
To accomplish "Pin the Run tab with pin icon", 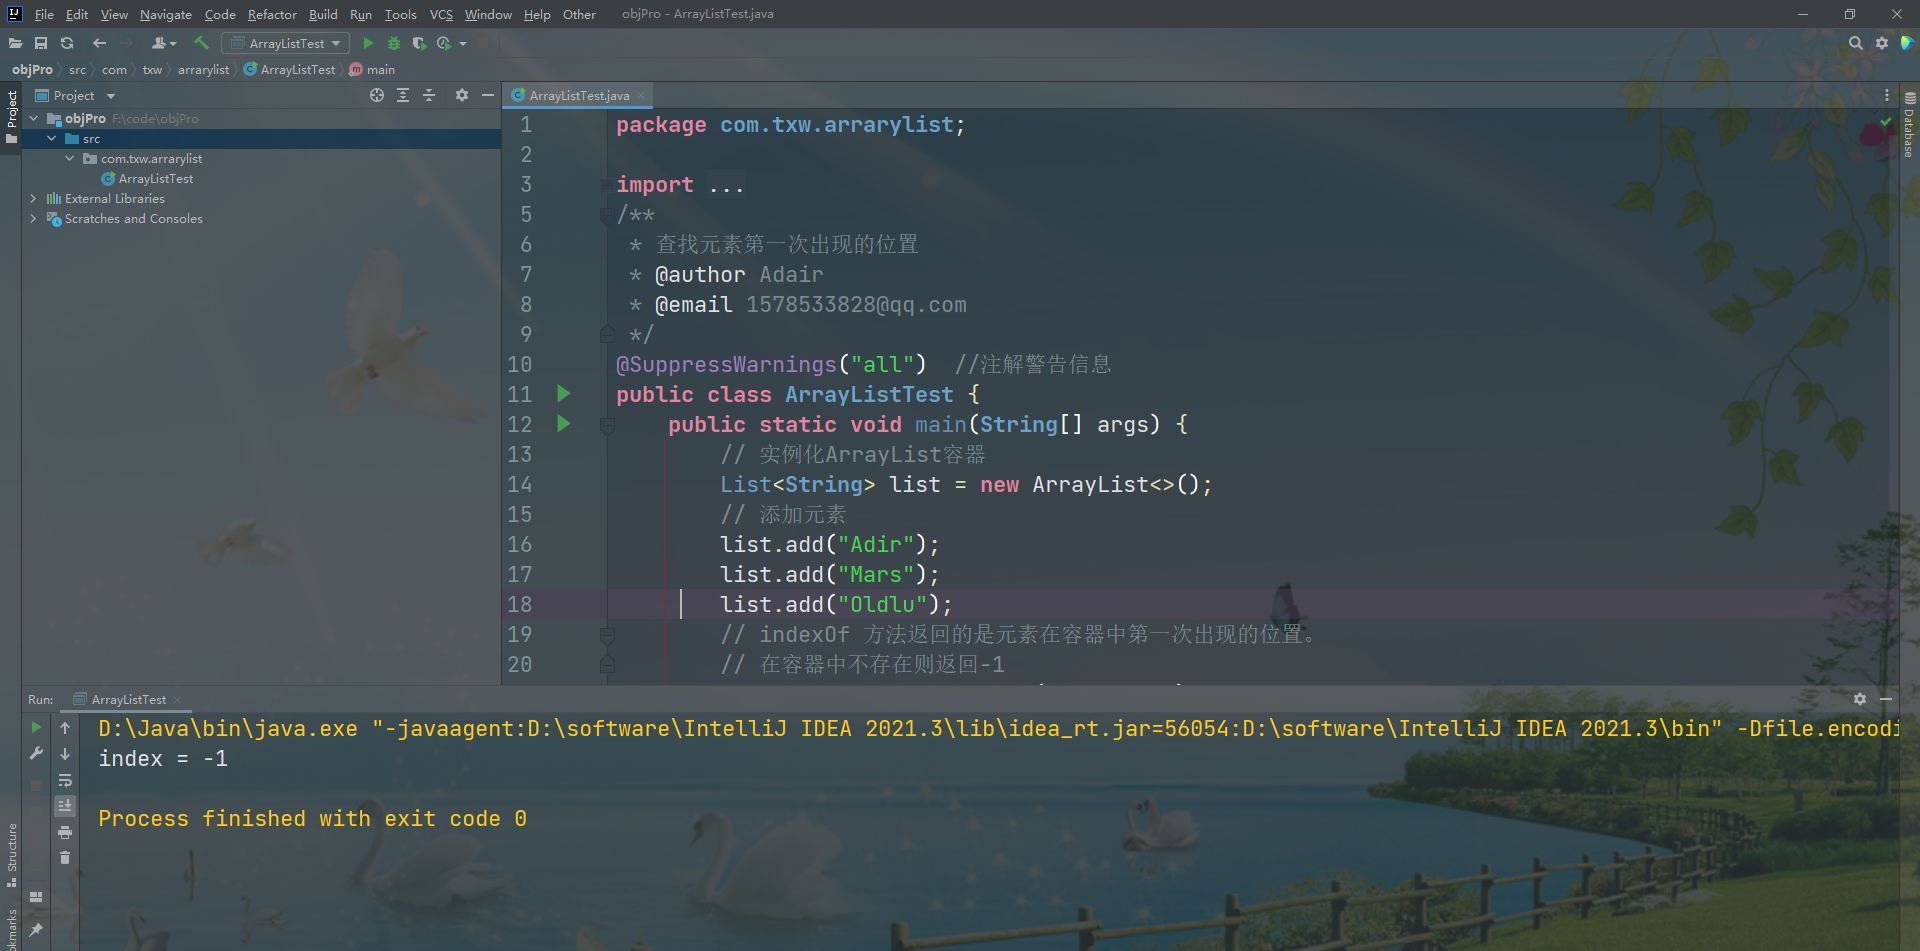I will (x=36, y=930).
